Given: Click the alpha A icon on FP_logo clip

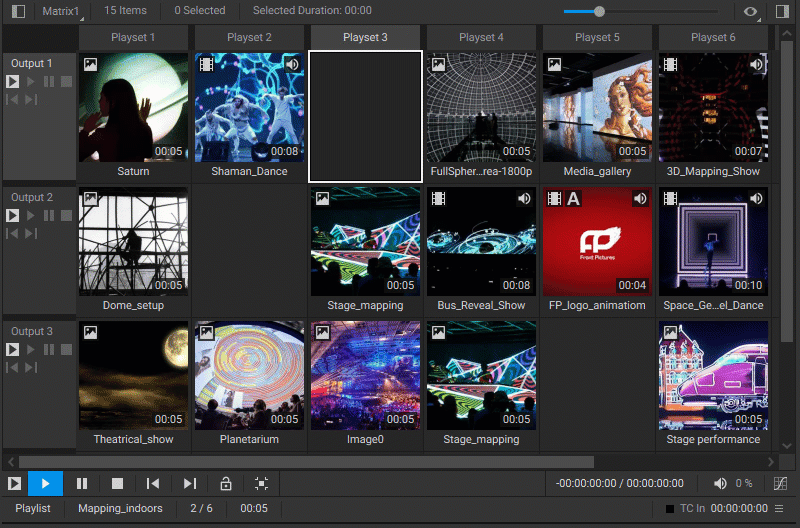Looking at the screenshot, I should tap(573, 198).
